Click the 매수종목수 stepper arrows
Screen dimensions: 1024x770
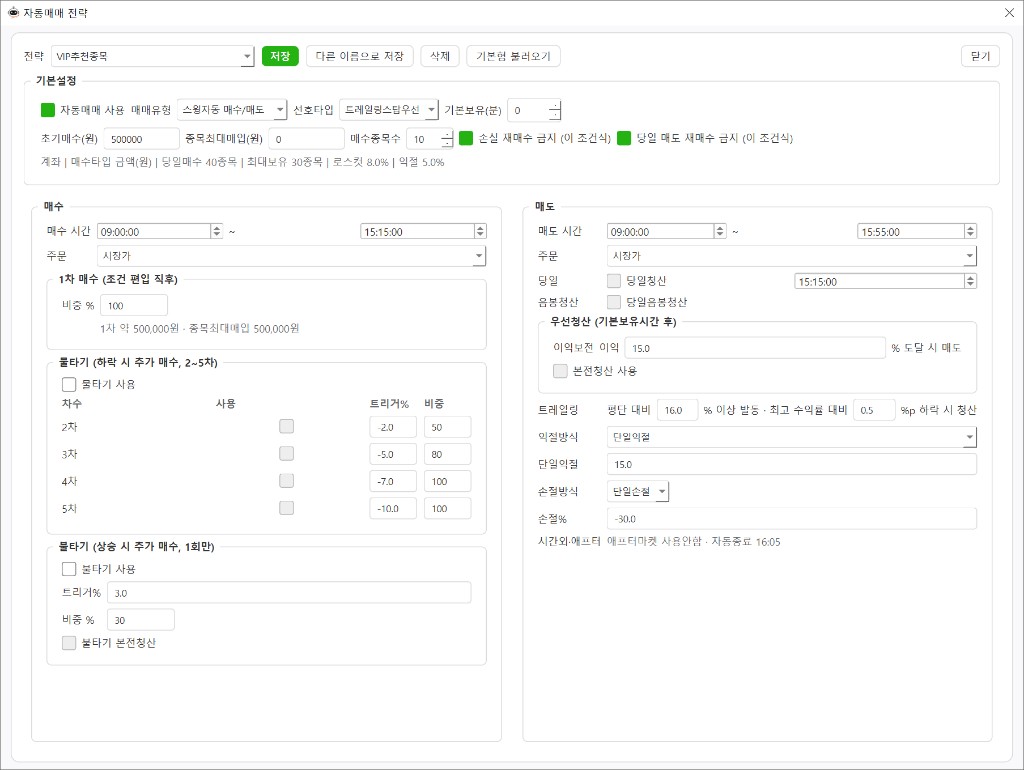(x=447, y=139)
